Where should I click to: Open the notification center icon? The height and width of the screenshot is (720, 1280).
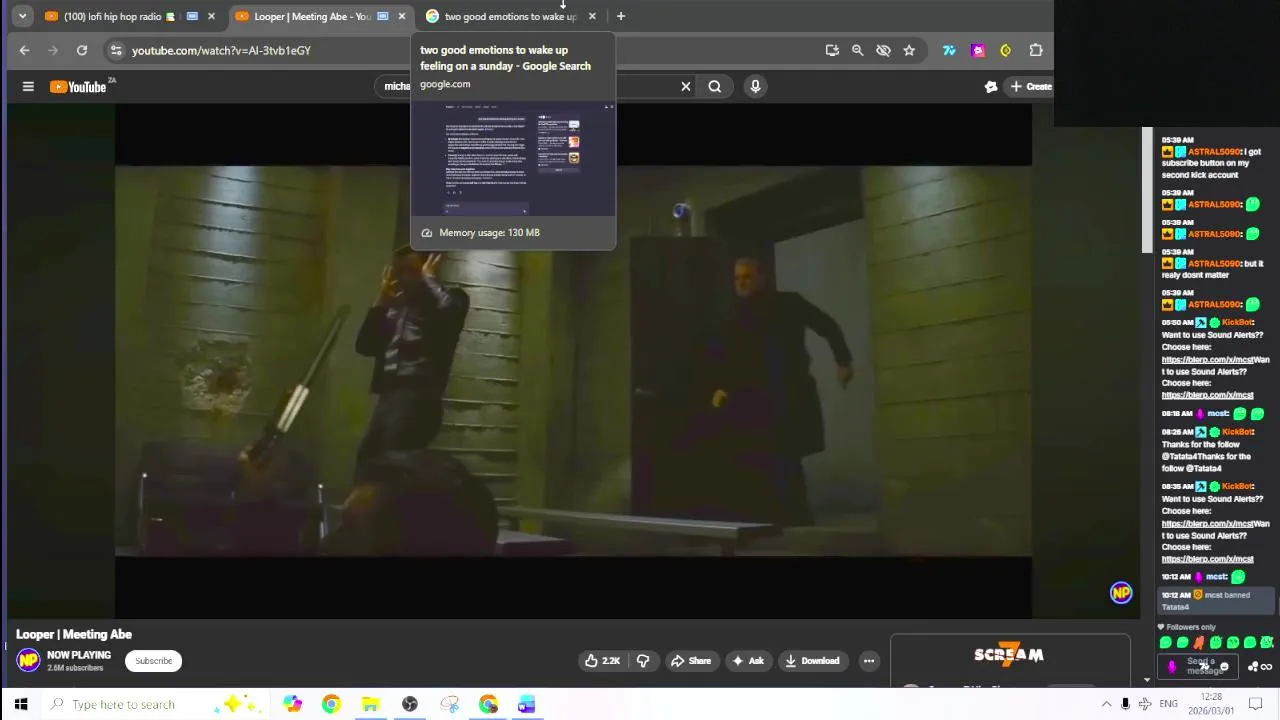(1256, 704)
